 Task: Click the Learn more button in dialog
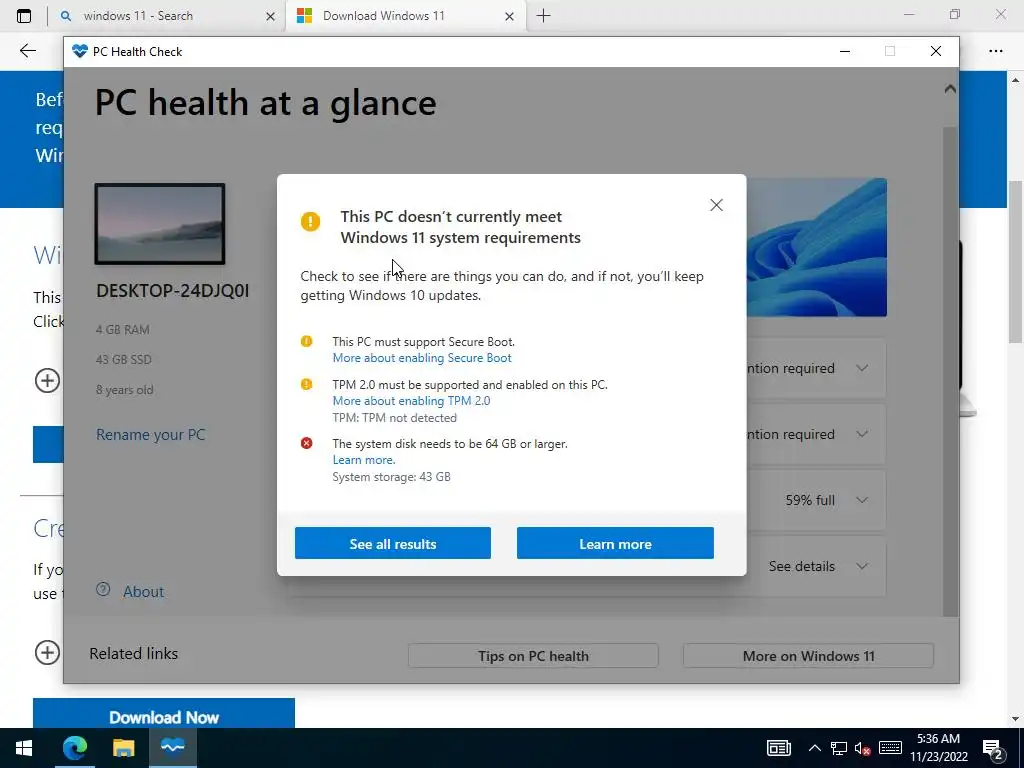(x=615, y=543)
